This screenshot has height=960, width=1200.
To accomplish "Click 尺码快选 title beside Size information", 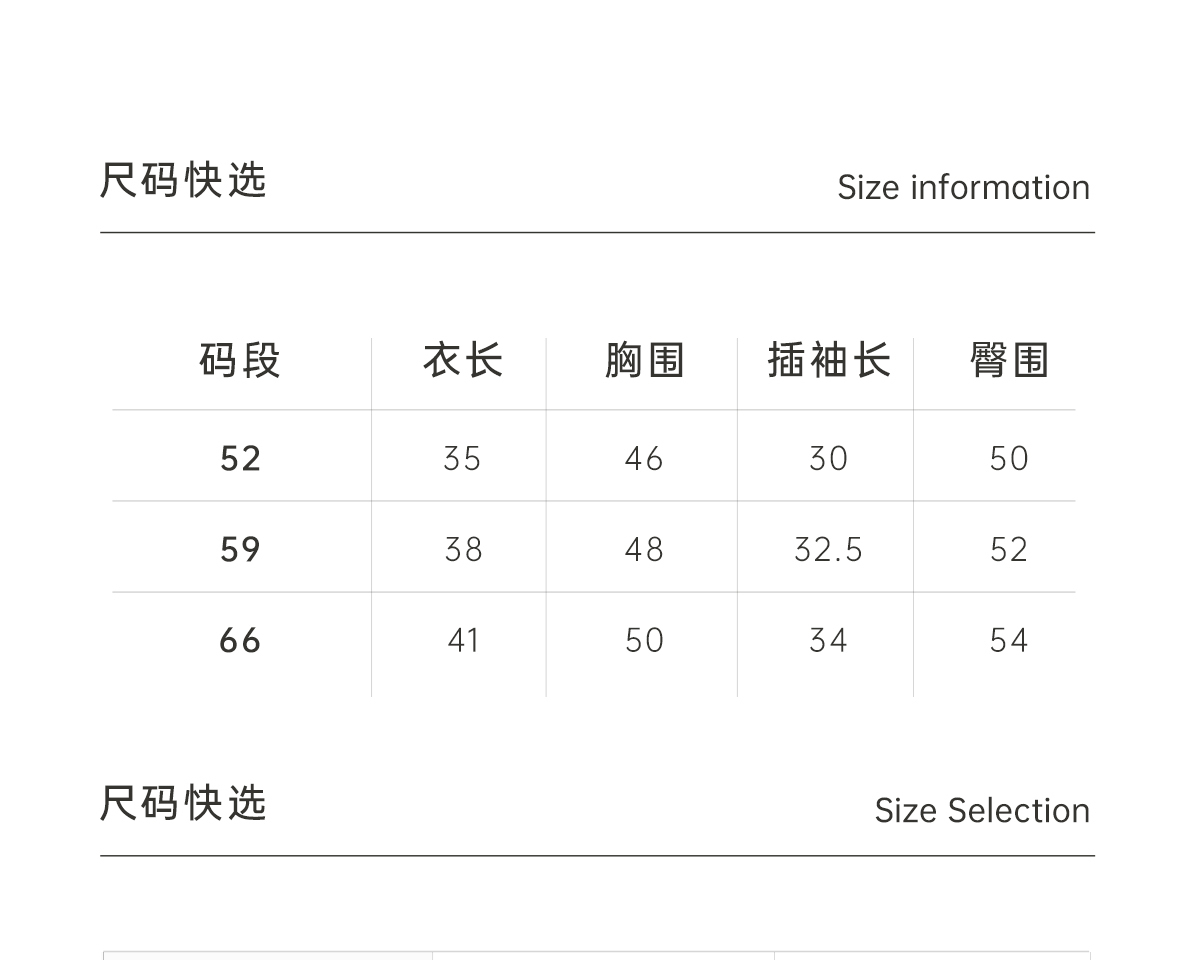I will click(x=184, y=181).
